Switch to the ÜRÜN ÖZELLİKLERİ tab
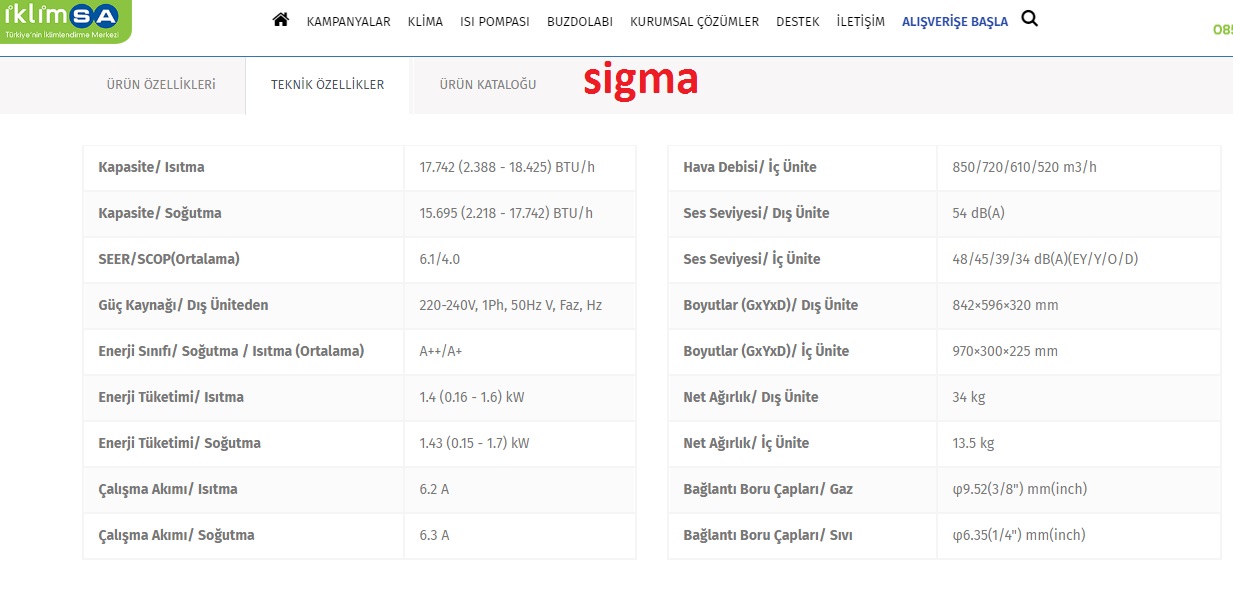The height and width of the screenshot is (609, 1233). coord(161,85)
